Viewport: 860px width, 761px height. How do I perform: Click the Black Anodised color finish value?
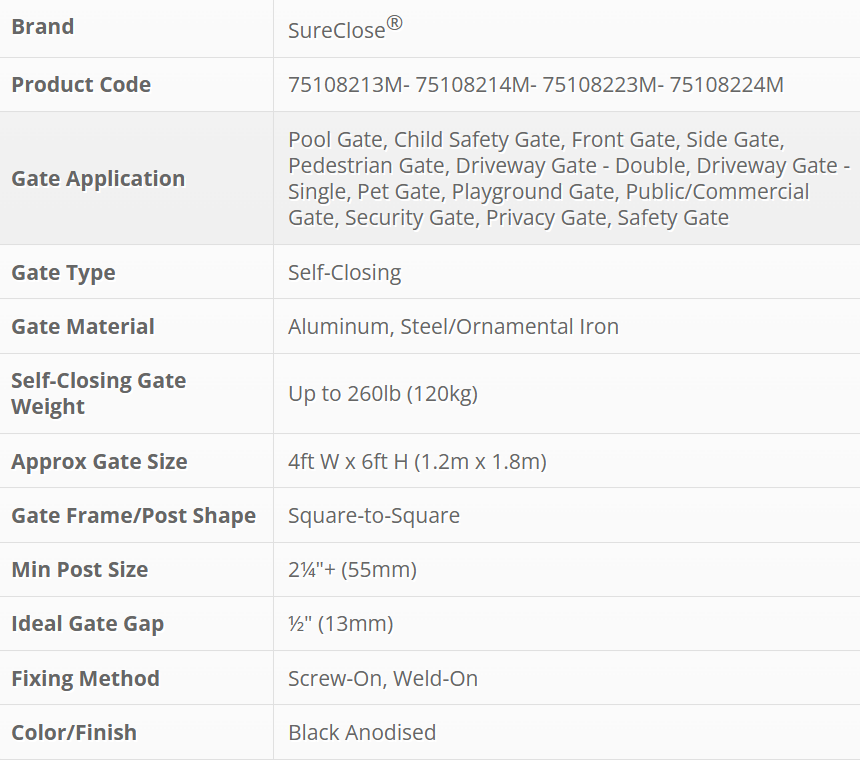point(362,732)
